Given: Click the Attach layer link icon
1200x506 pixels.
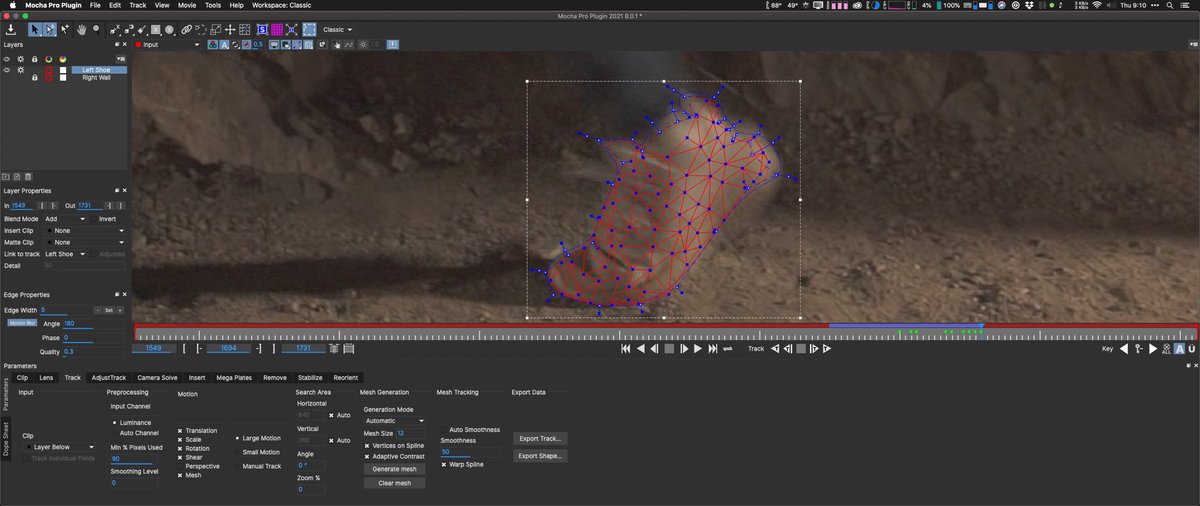Looking at the screenshot, I should pyautogui.click(x=186, y=29).
